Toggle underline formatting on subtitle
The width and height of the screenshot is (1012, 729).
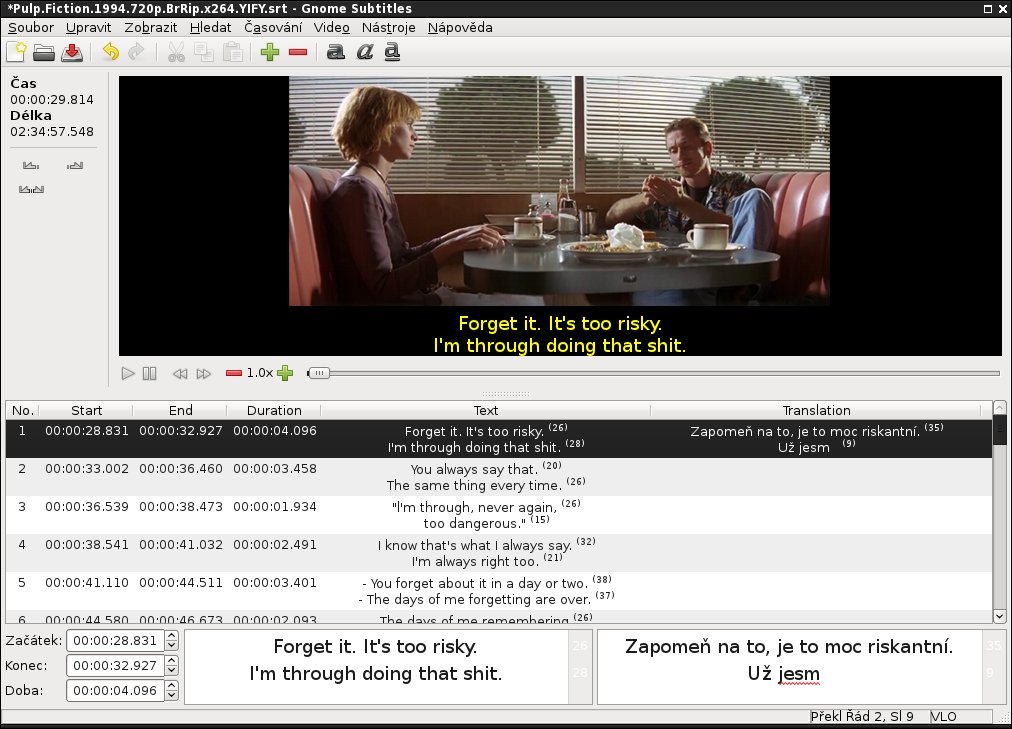click(393, 53)
